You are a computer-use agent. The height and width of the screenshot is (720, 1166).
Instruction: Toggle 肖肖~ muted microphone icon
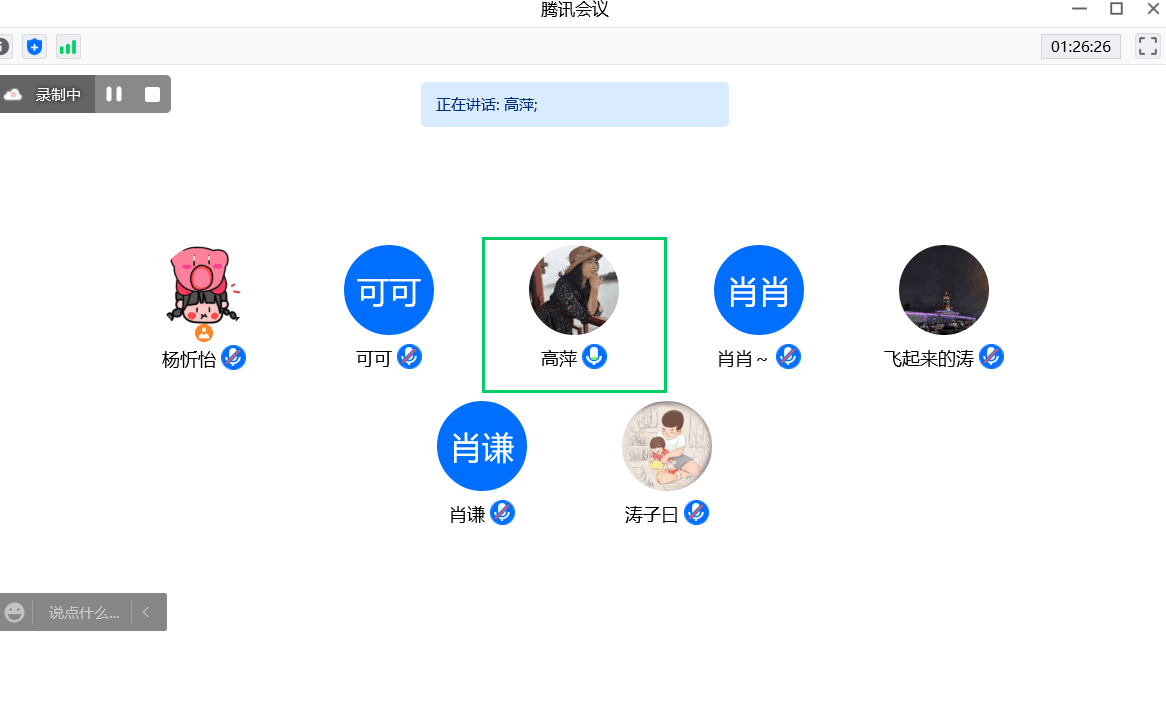[788, 357]
